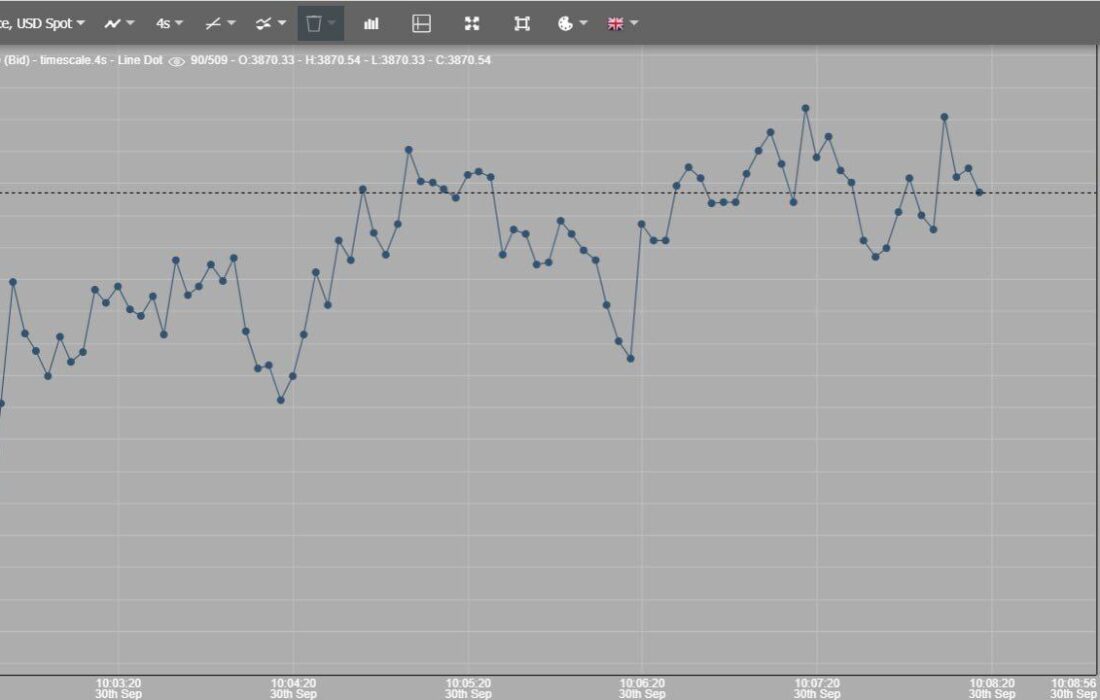Open the USD Spot instrument dropdown
The height and width of the screenshot is (700, 1100).
tap(45, 23)
